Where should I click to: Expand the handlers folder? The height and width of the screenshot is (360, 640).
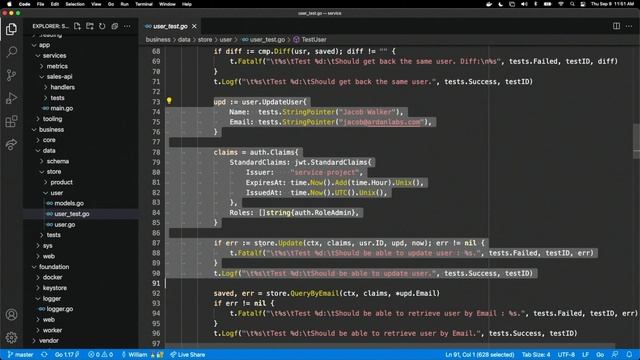tap(62, 87)
